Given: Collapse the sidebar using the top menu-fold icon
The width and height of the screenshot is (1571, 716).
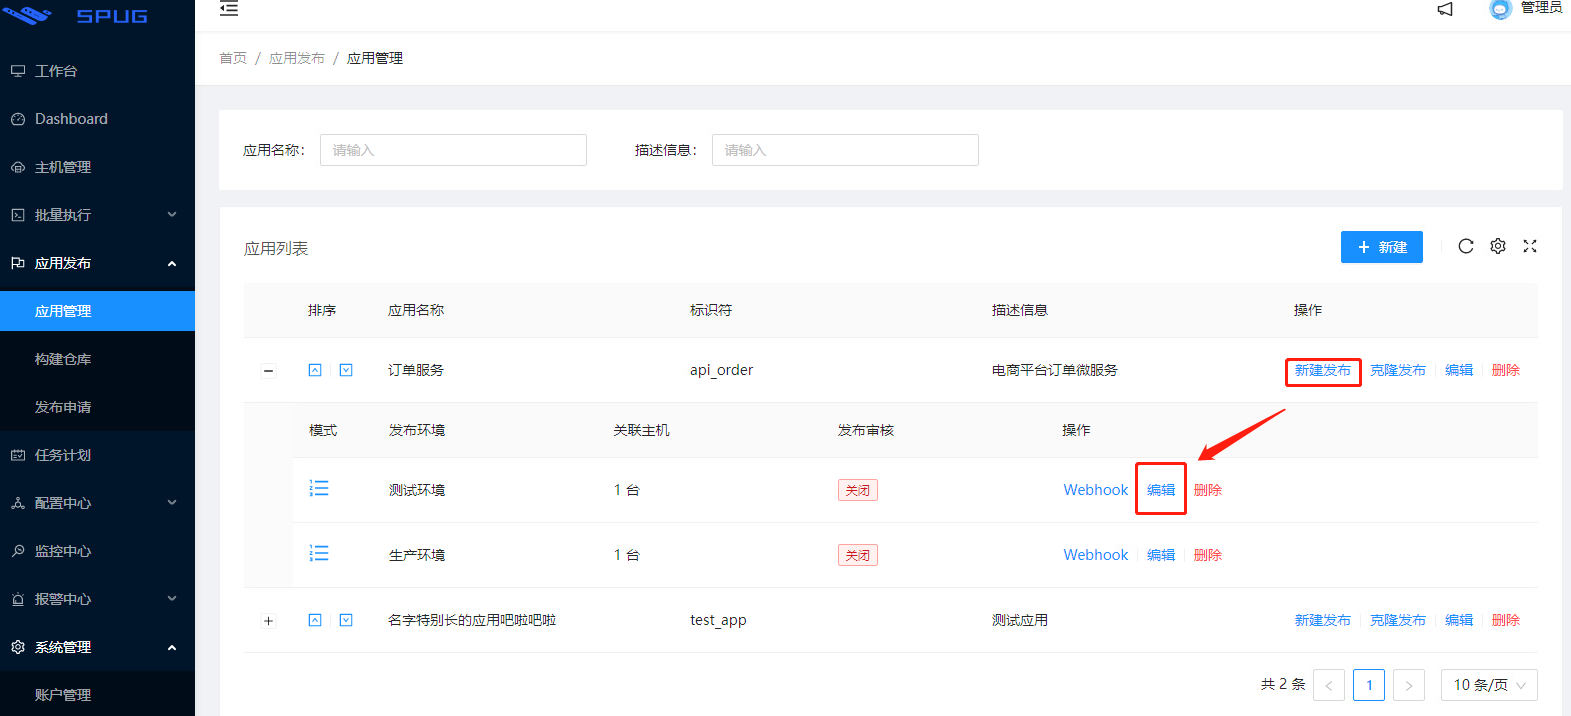Looking at the screenshot, I should click(x=229, y=9).
